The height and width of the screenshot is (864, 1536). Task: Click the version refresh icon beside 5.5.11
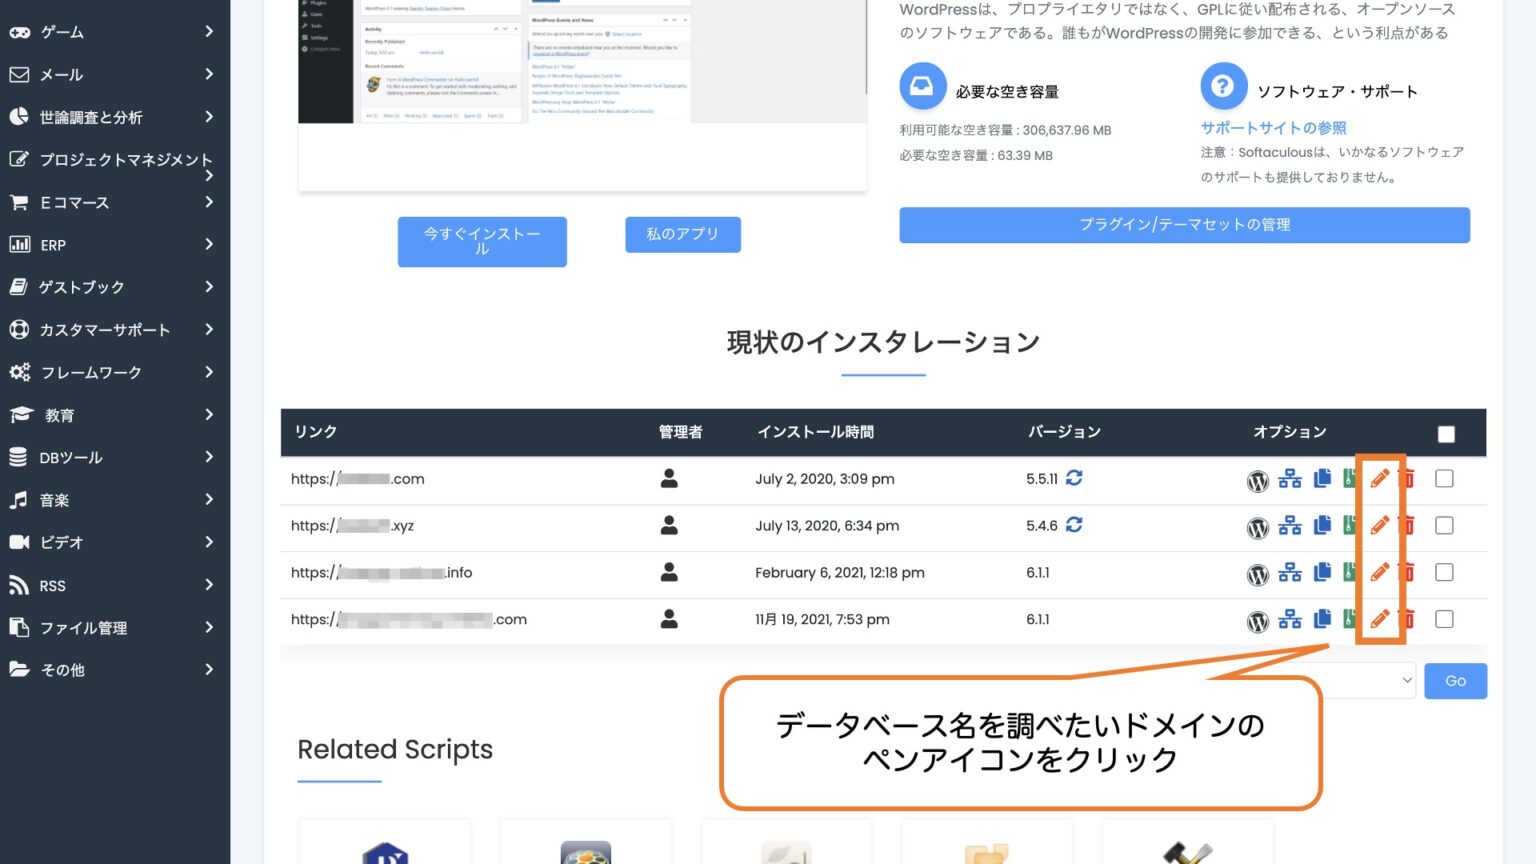tap(1074, 479)
